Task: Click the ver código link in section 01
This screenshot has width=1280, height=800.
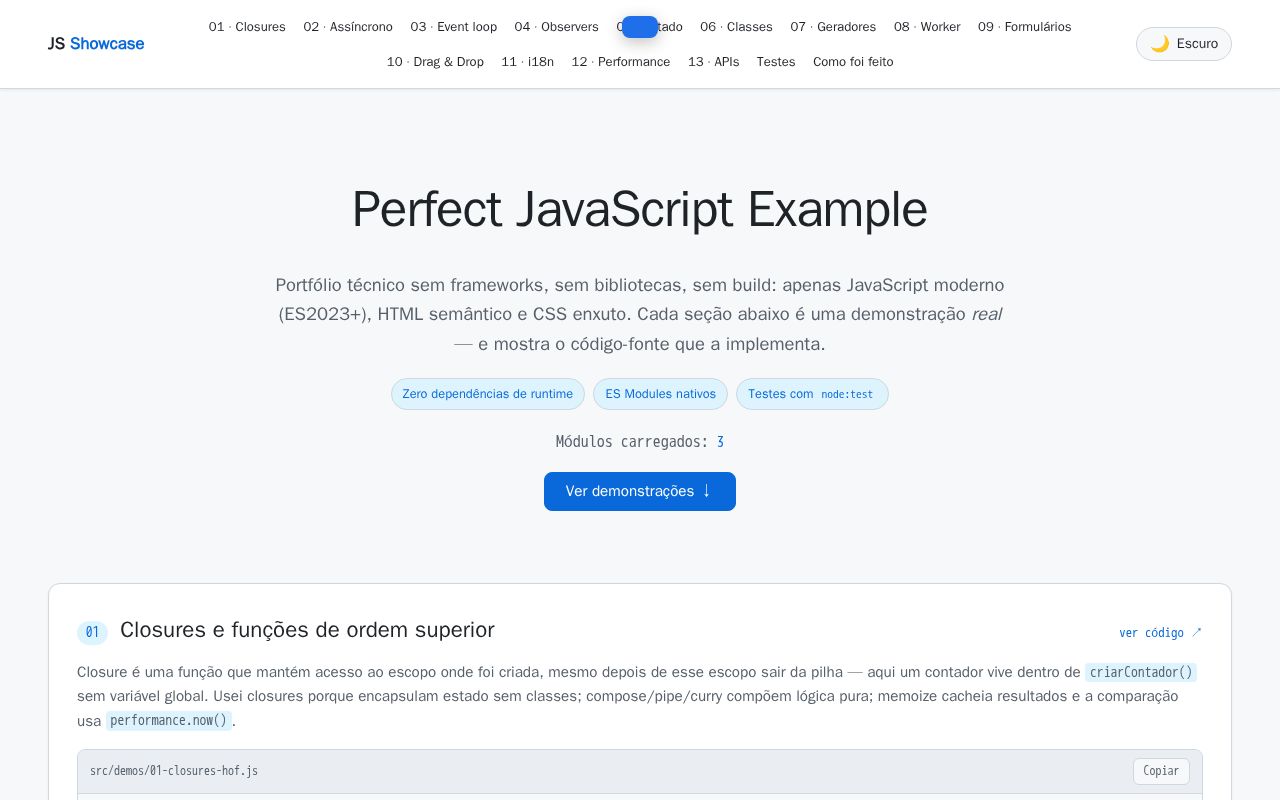Action: point(1160,632)
